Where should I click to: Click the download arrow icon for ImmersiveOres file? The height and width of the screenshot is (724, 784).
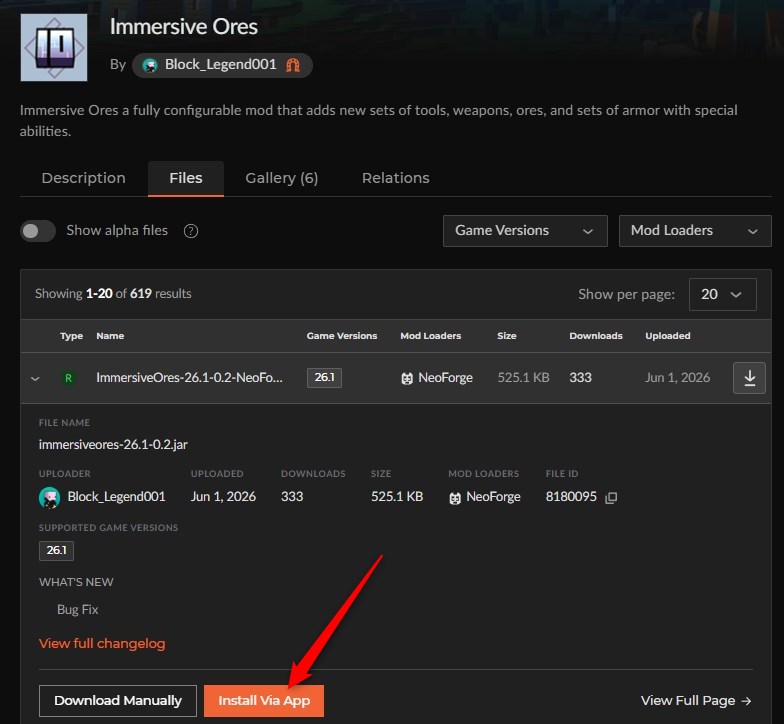749,378
